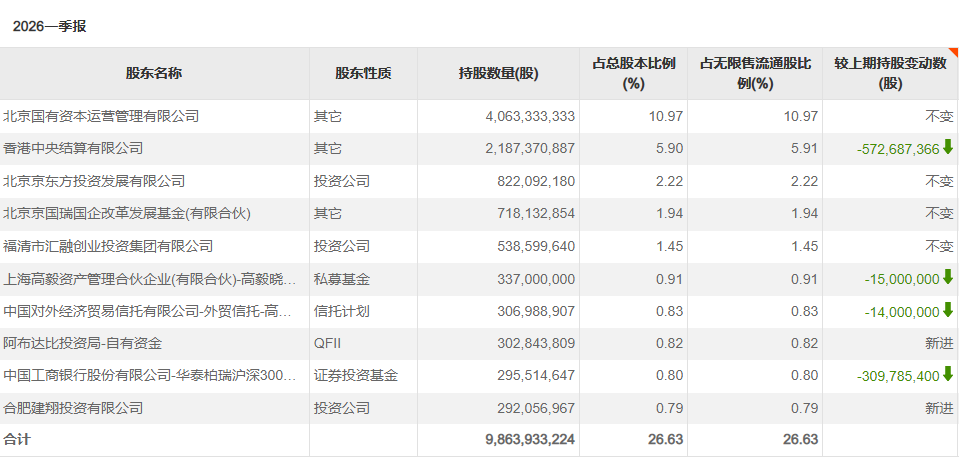Select 阿布达比投资局-自有资金 row
This screenshot has height=458, width=959.
click(480, 344)
